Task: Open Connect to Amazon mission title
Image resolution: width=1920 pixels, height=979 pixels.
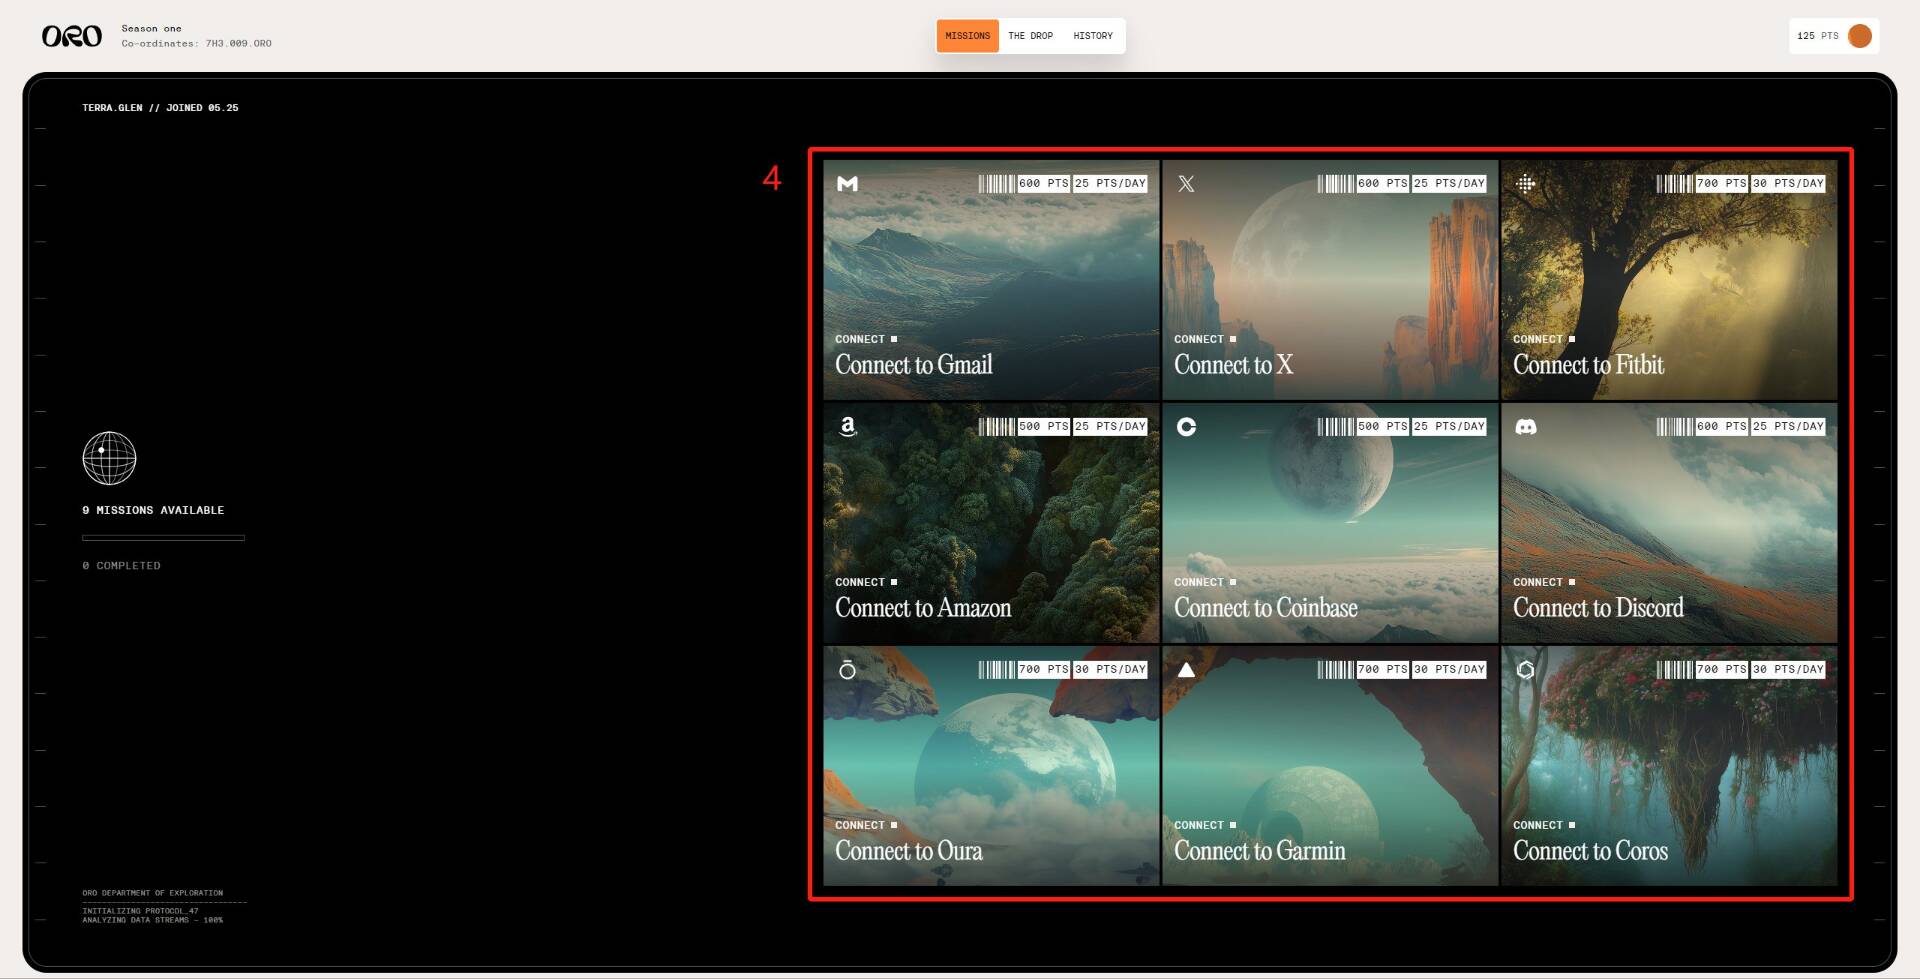Action: click(x=923, y=608)
